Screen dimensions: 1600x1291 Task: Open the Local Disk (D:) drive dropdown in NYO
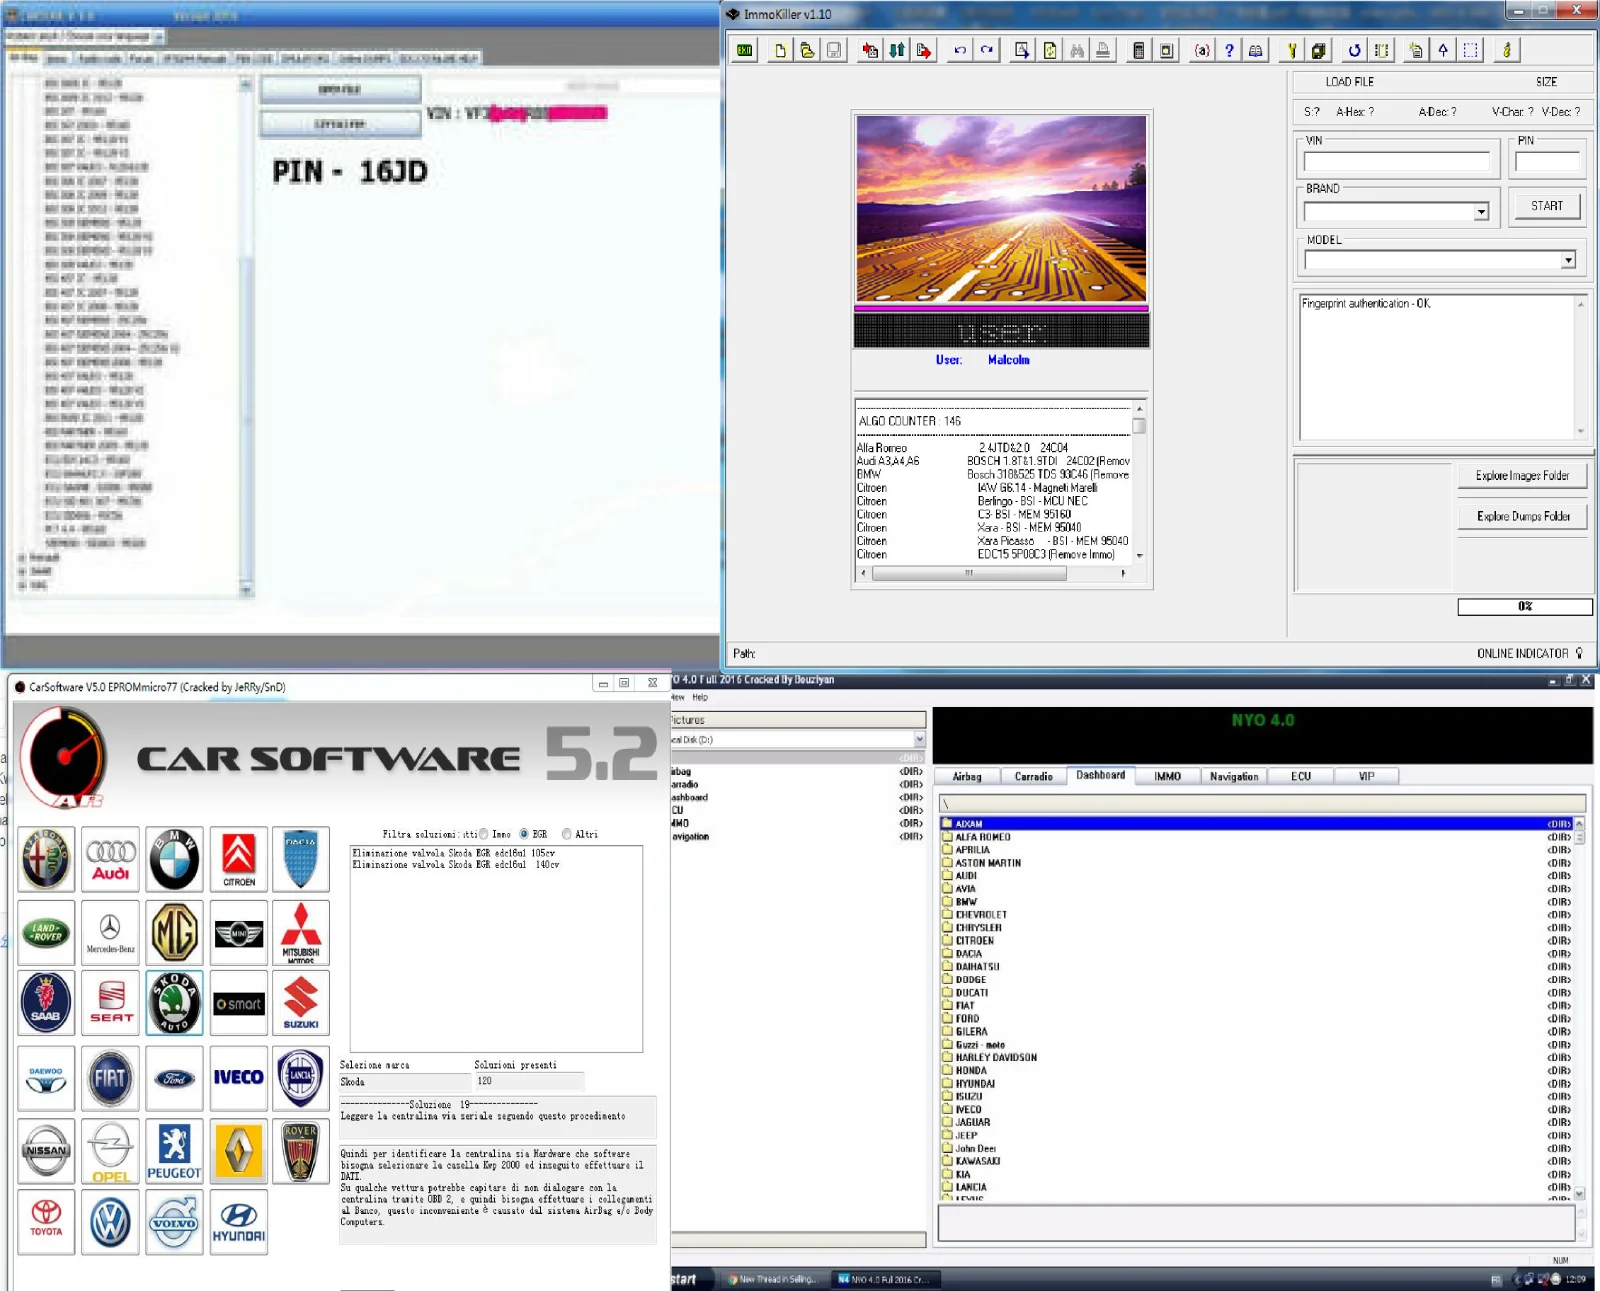[919, 740]
